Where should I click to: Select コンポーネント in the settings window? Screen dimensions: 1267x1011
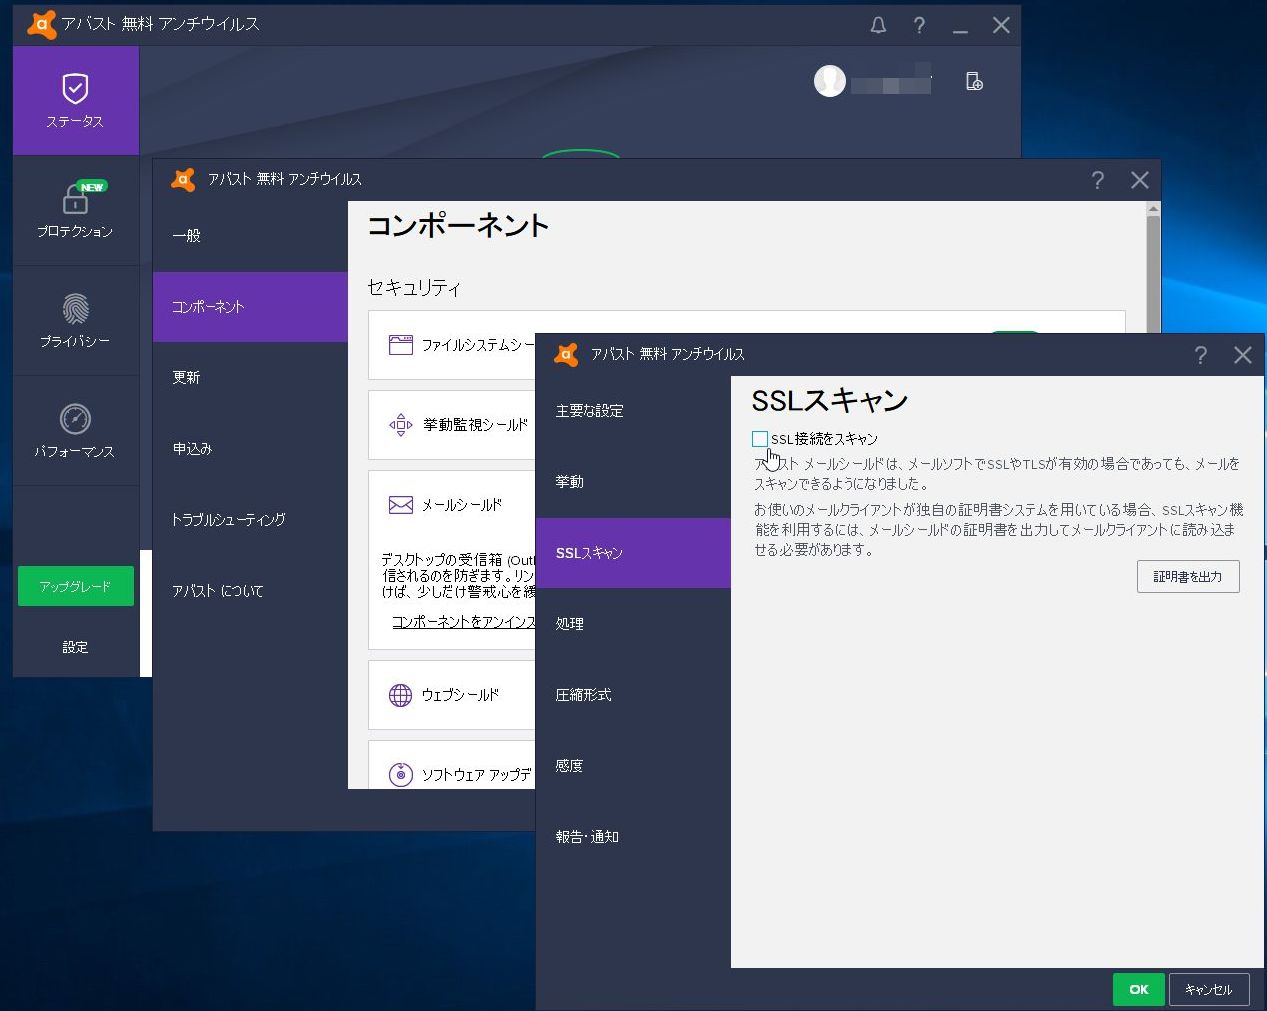250,307
